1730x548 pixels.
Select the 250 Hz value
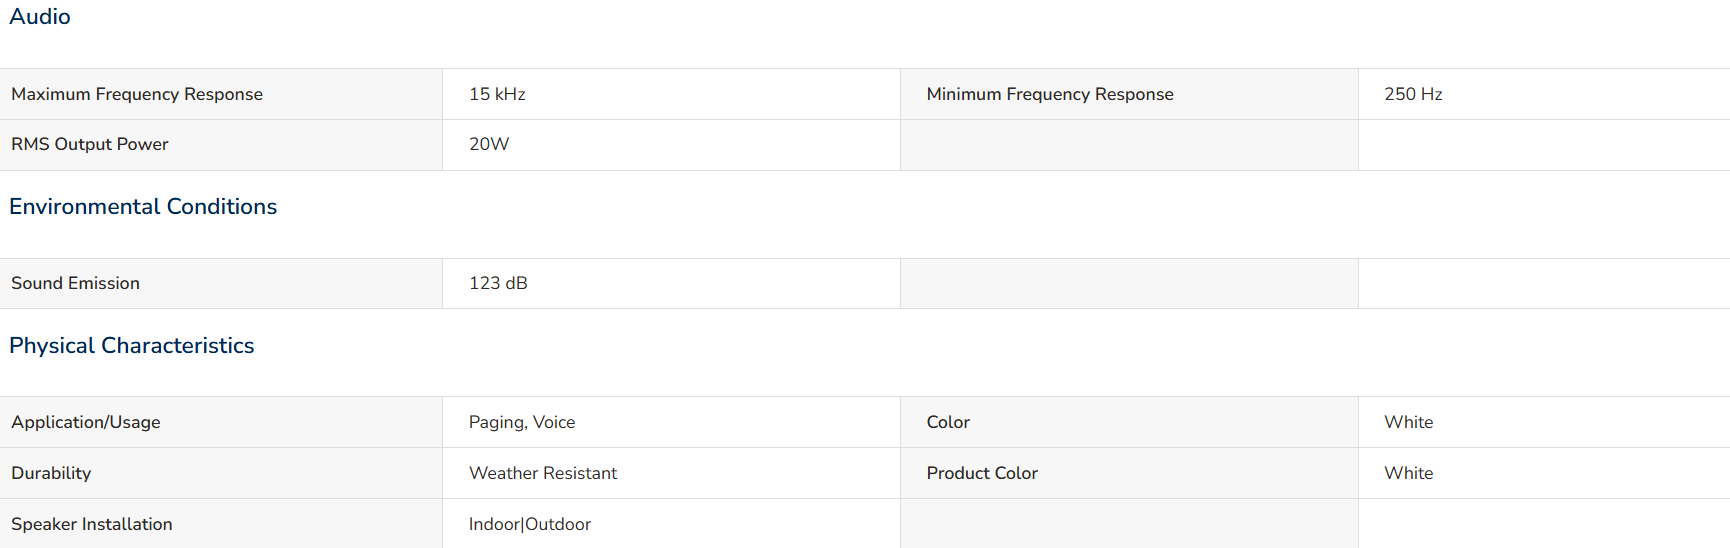pyautogui.click(x=1413, y=94)
